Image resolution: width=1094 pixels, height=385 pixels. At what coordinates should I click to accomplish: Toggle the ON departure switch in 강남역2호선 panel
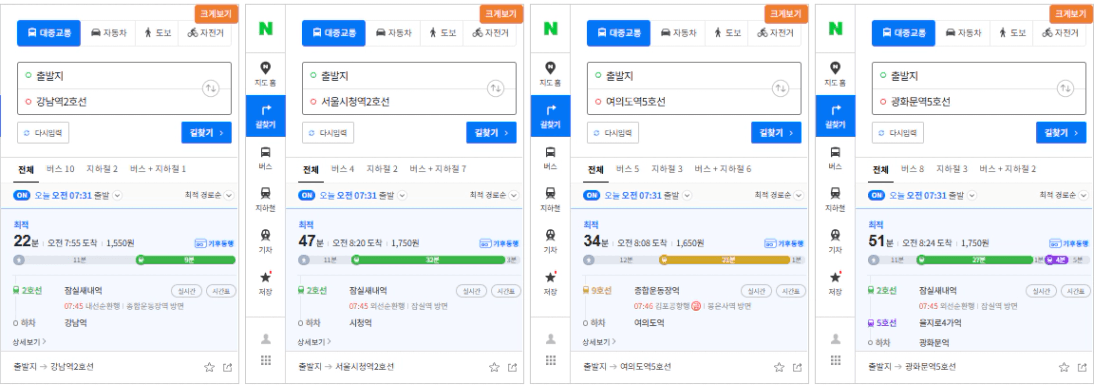coord(21,196)
